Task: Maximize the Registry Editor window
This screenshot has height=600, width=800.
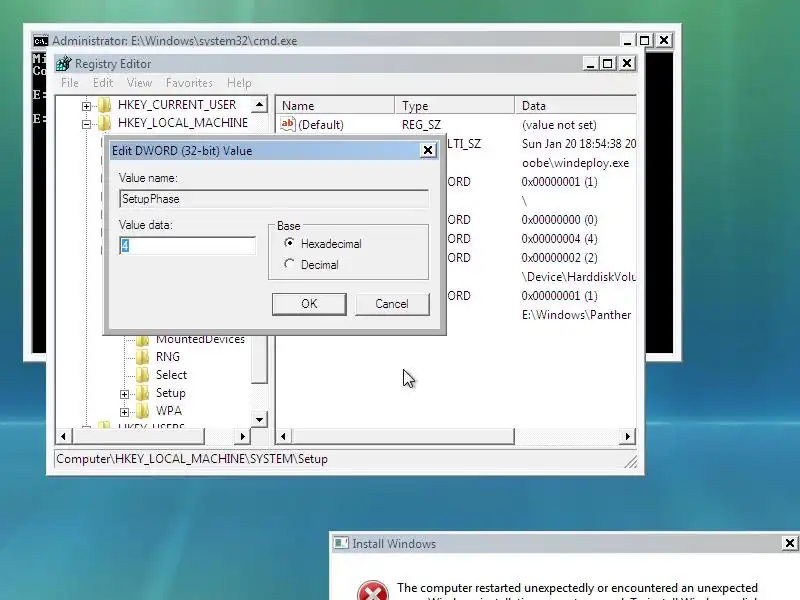Action: [607, 64]
